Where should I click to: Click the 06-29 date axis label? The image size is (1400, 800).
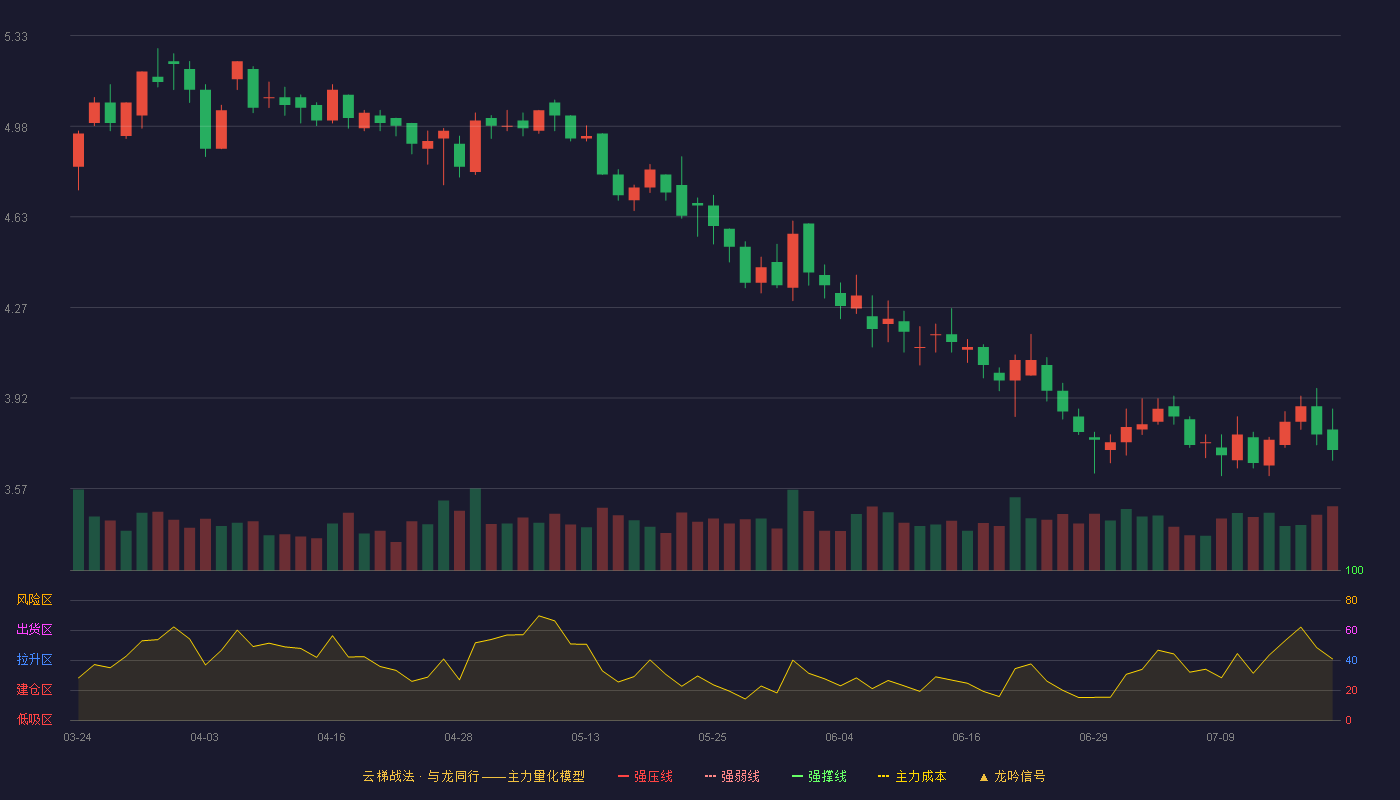[x=1093, y=737]
